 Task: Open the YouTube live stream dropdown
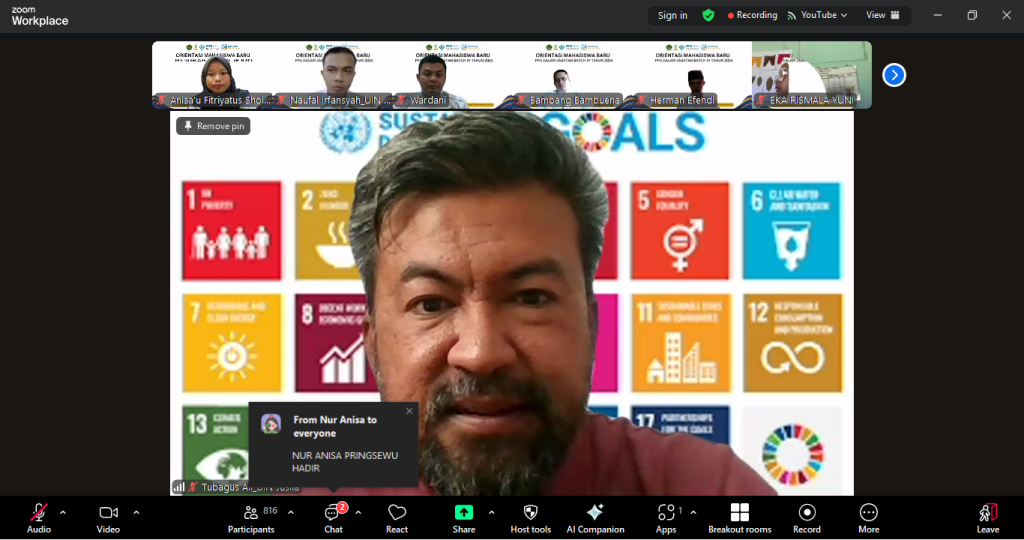(818, 15)
